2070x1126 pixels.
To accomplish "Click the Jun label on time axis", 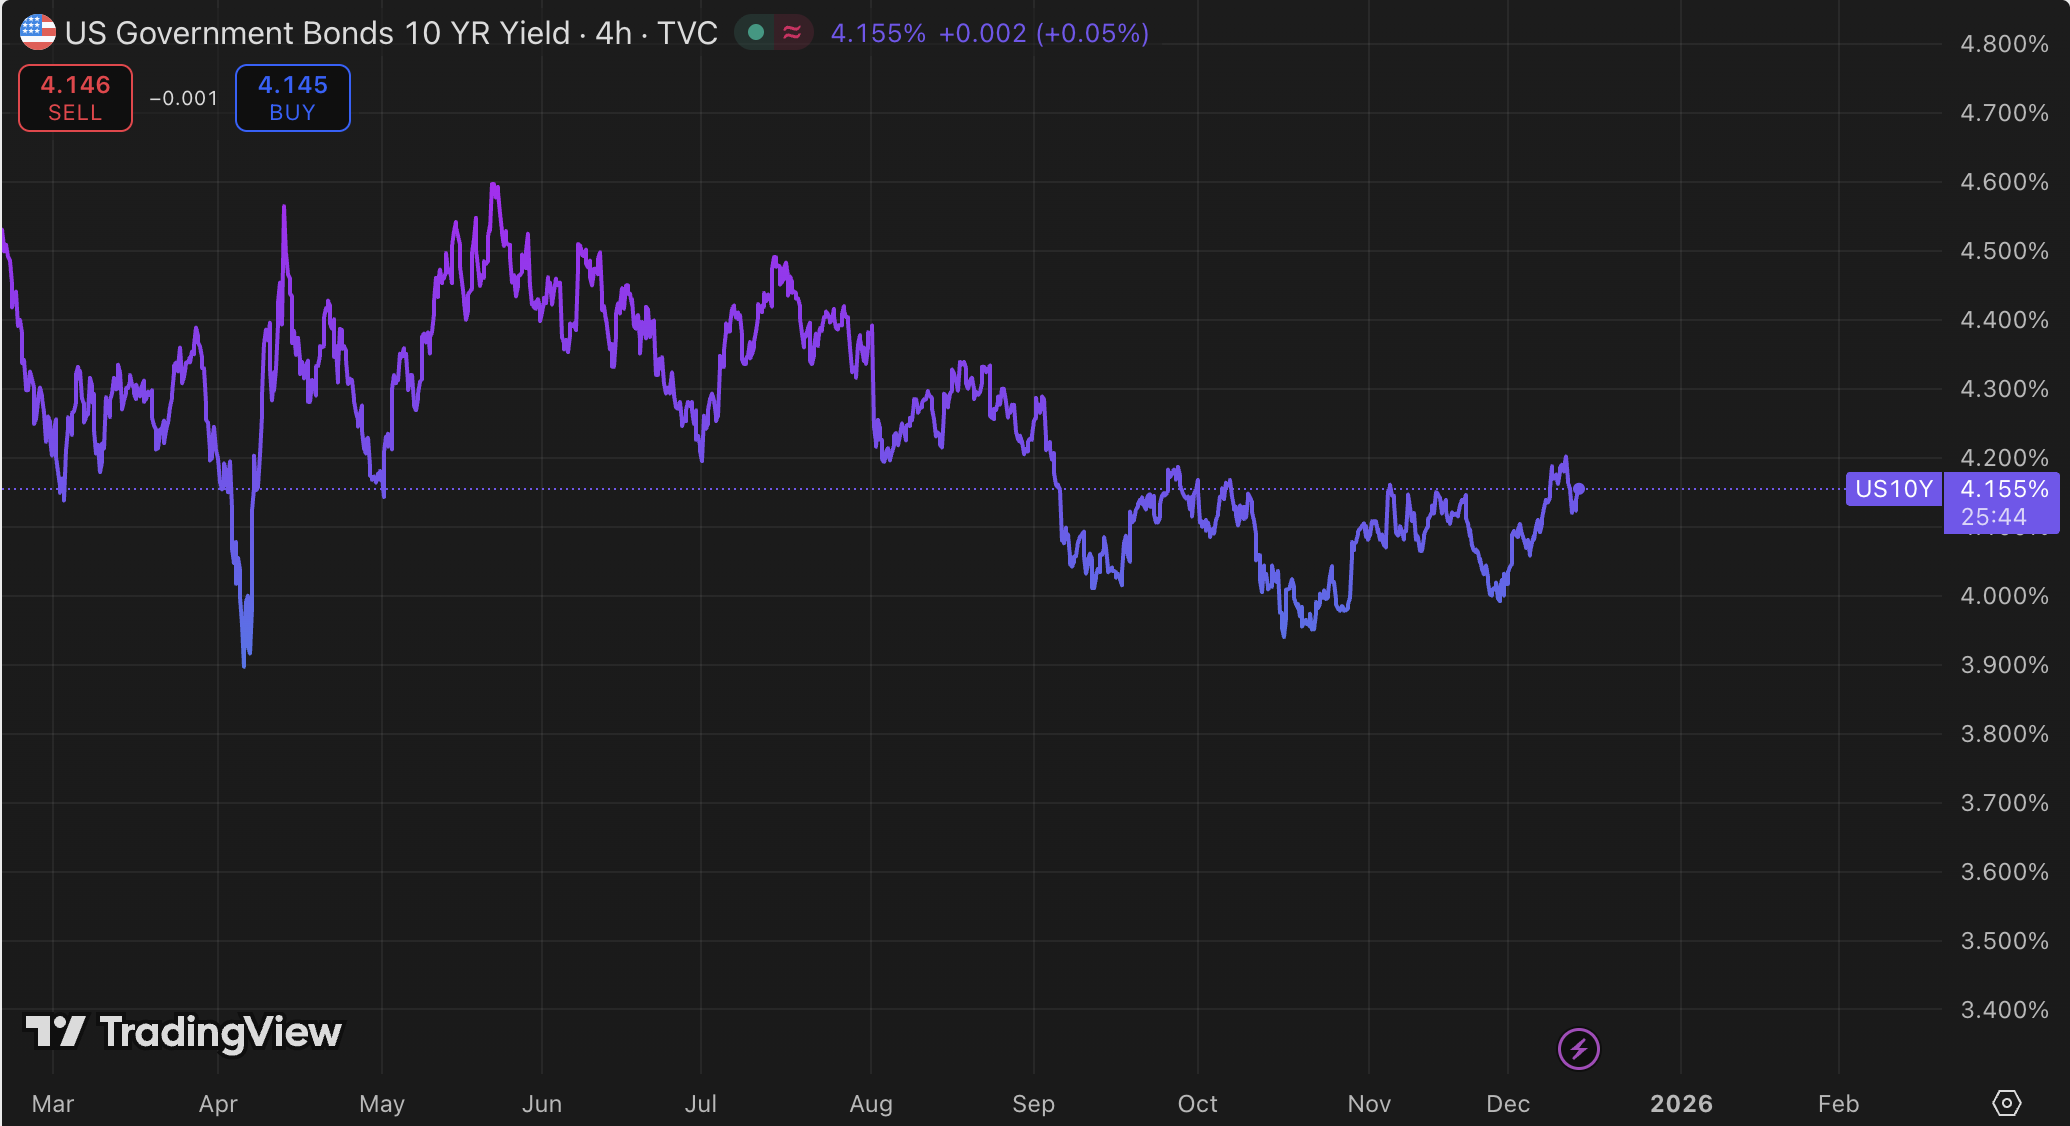I will [x=542, y=1104].
